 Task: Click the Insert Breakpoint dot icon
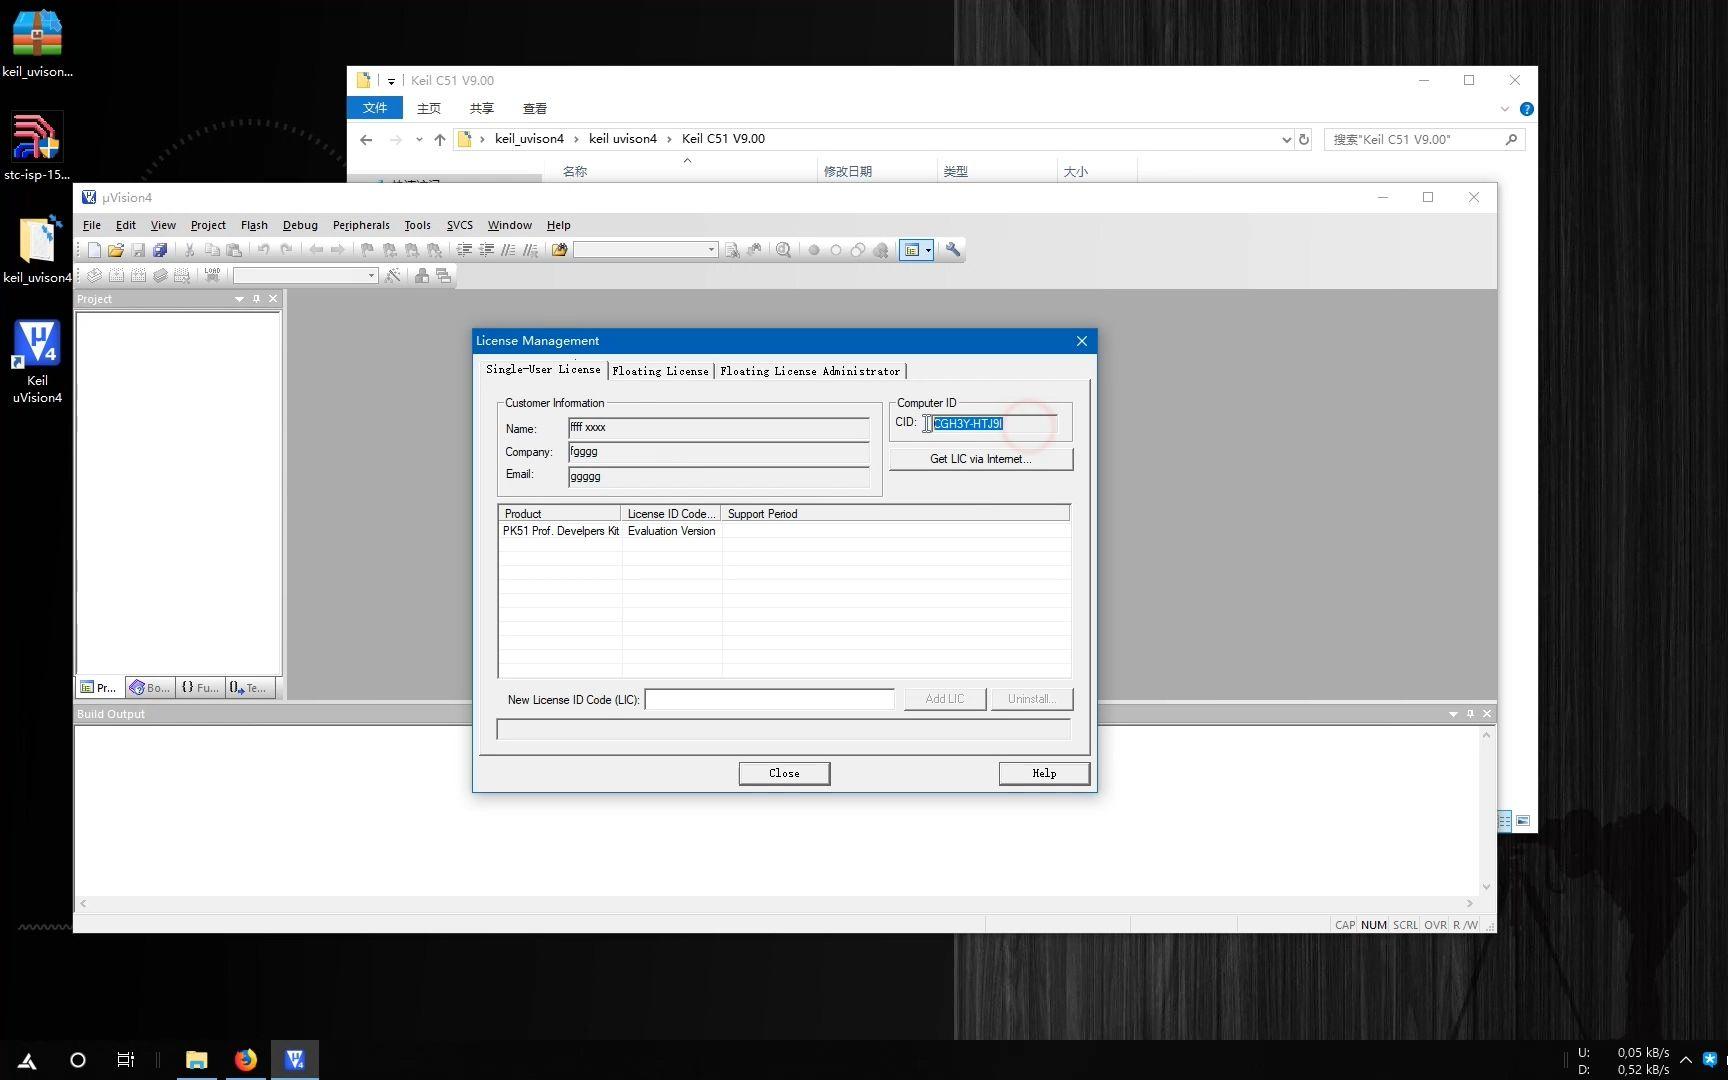(x=814, y=250)
